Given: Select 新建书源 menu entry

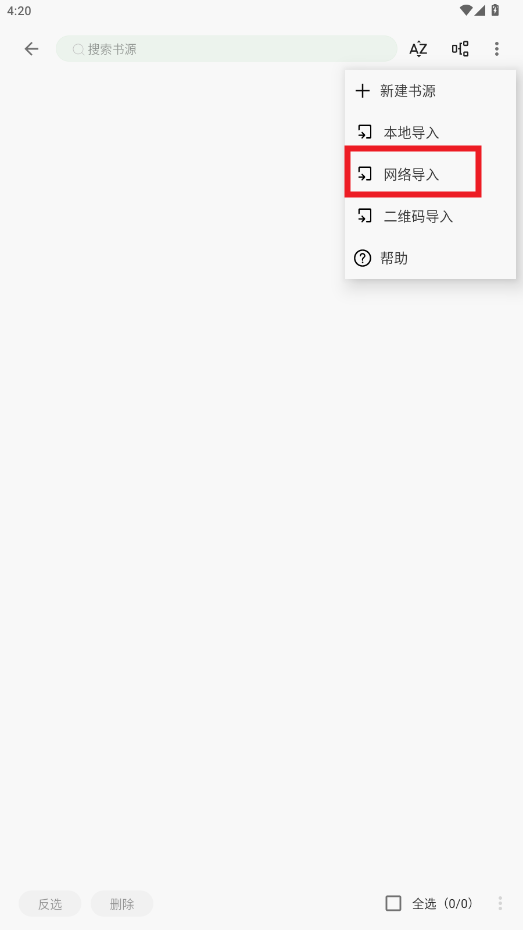Looking at the screenshot, I should point(430,91).
